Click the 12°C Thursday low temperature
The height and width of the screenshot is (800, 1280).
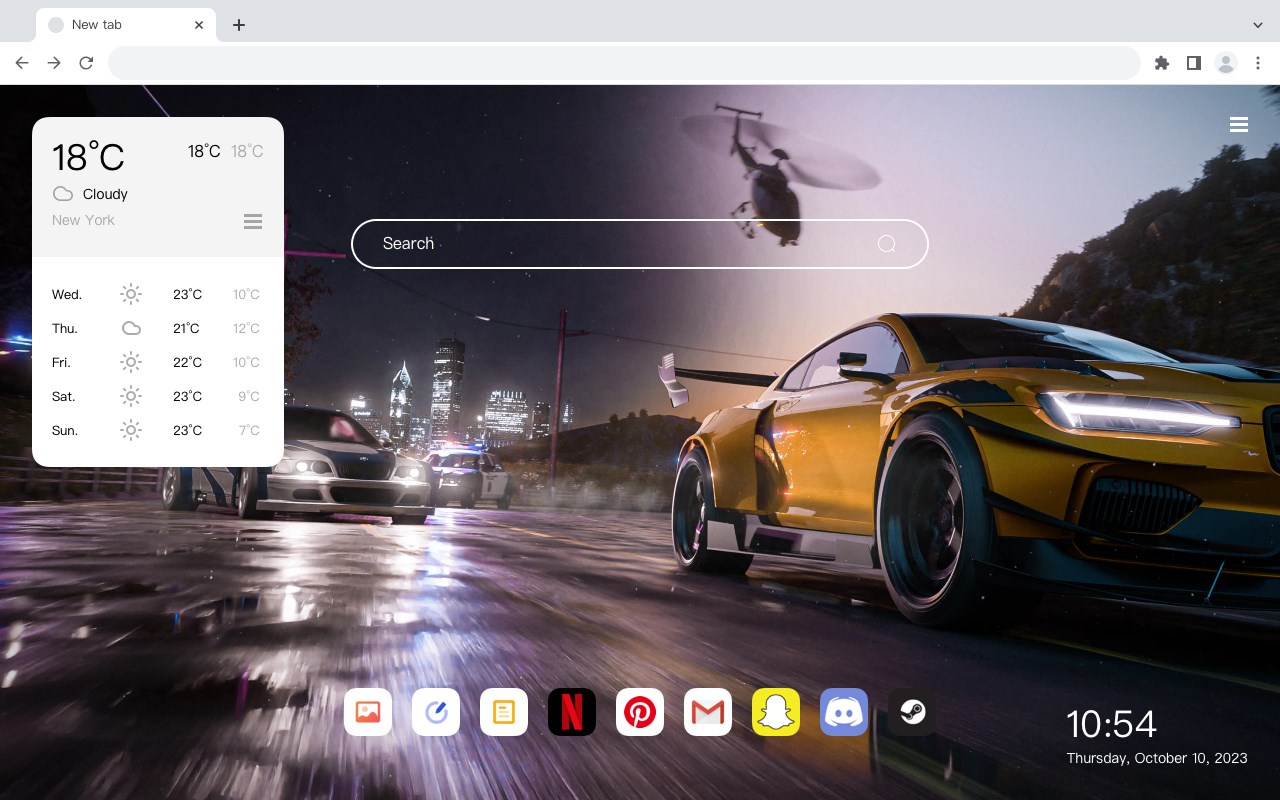coord(246,328)
